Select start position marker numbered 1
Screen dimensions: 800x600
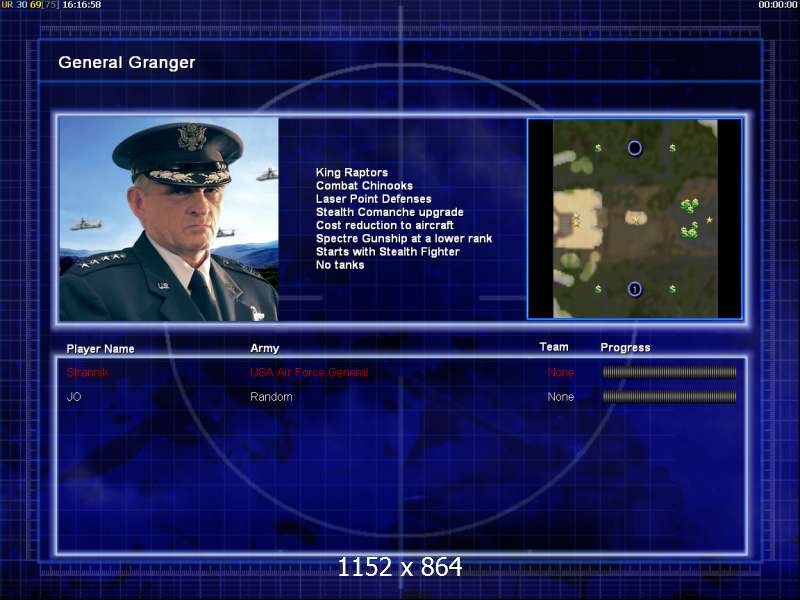tap(635, 289)
